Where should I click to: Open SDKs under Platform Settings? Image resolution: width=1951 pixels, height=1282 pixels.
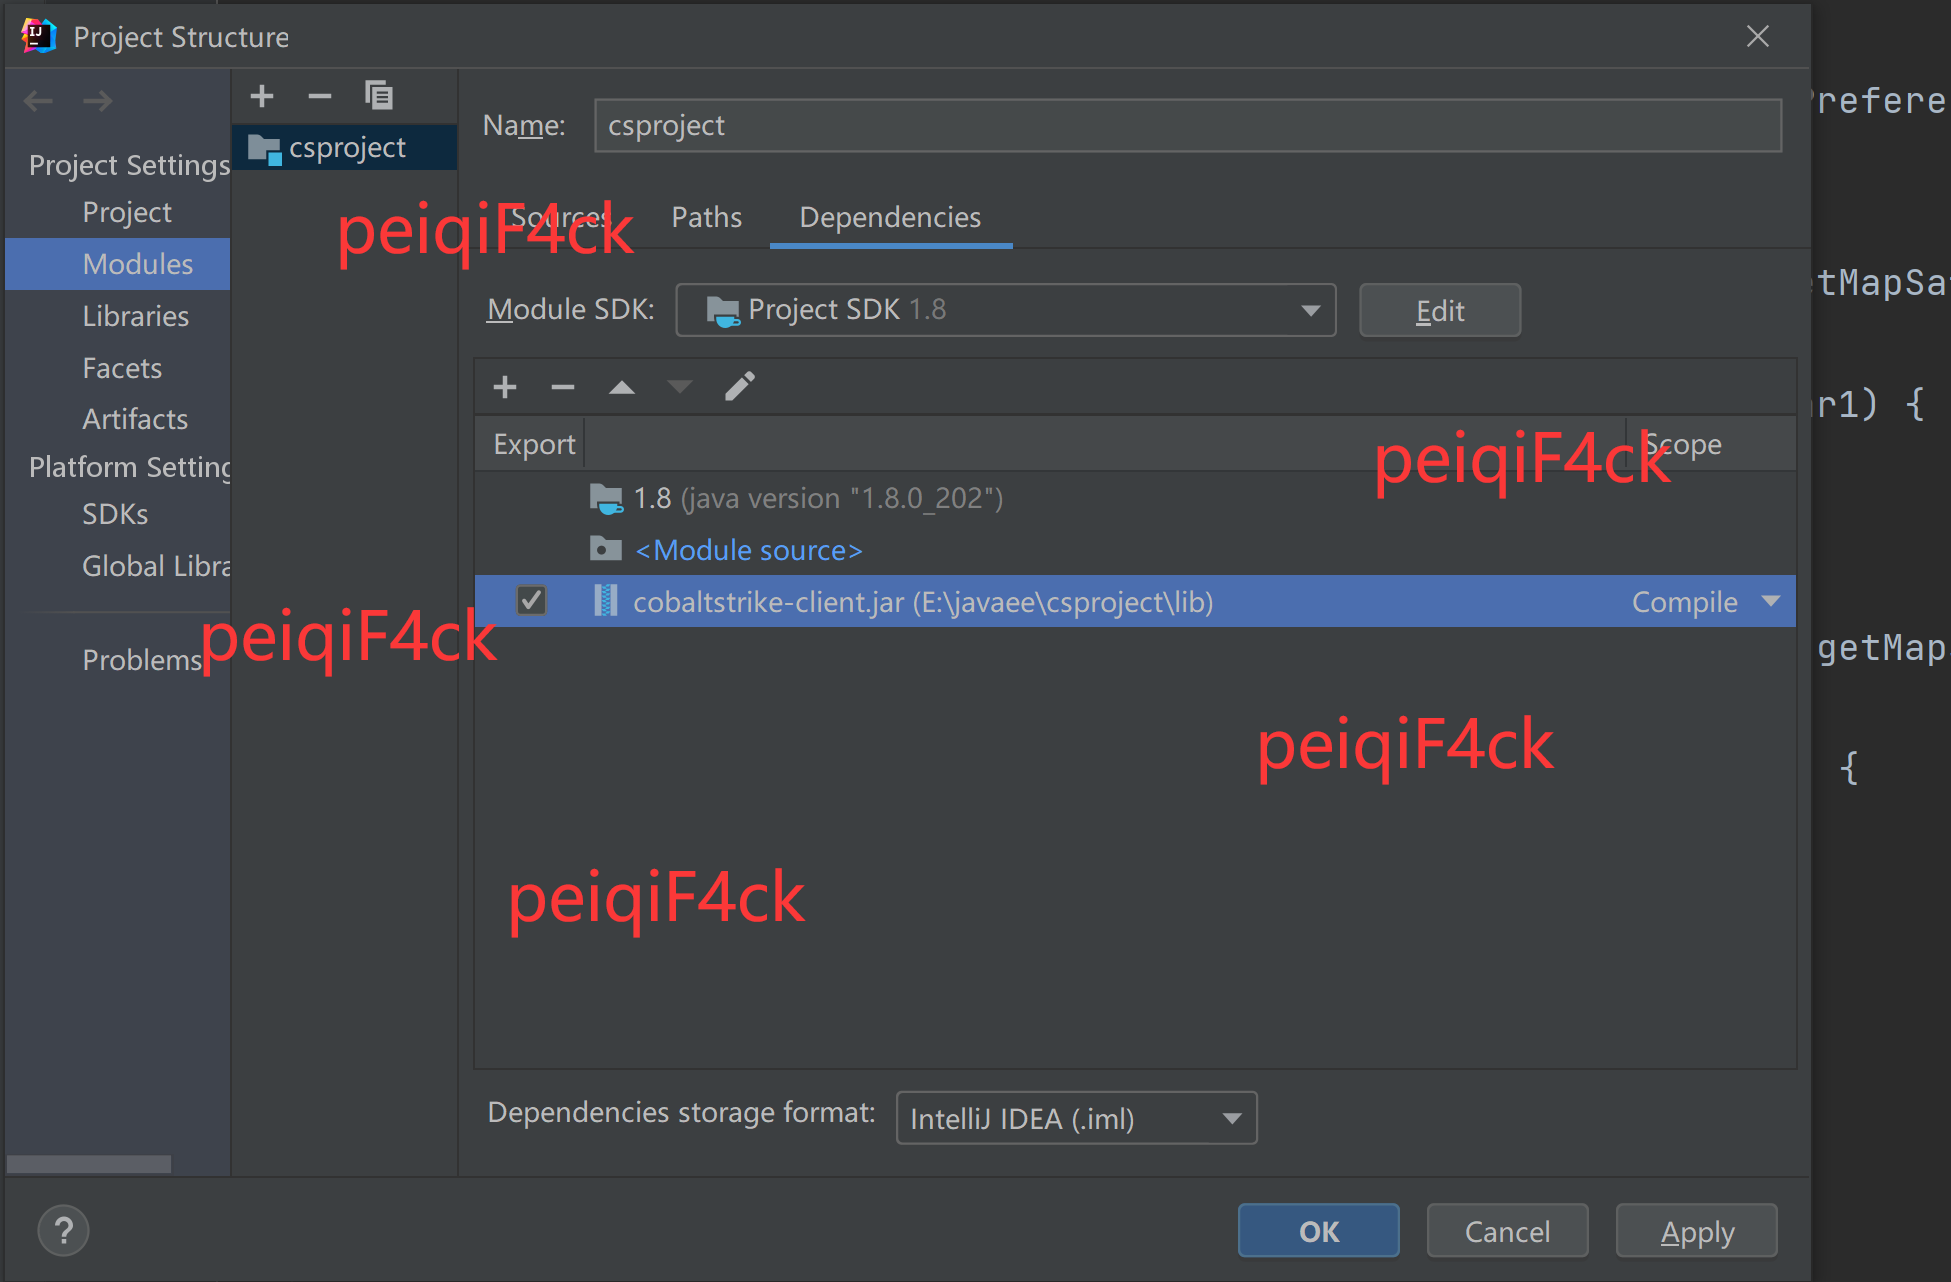(x=115, y=514)
